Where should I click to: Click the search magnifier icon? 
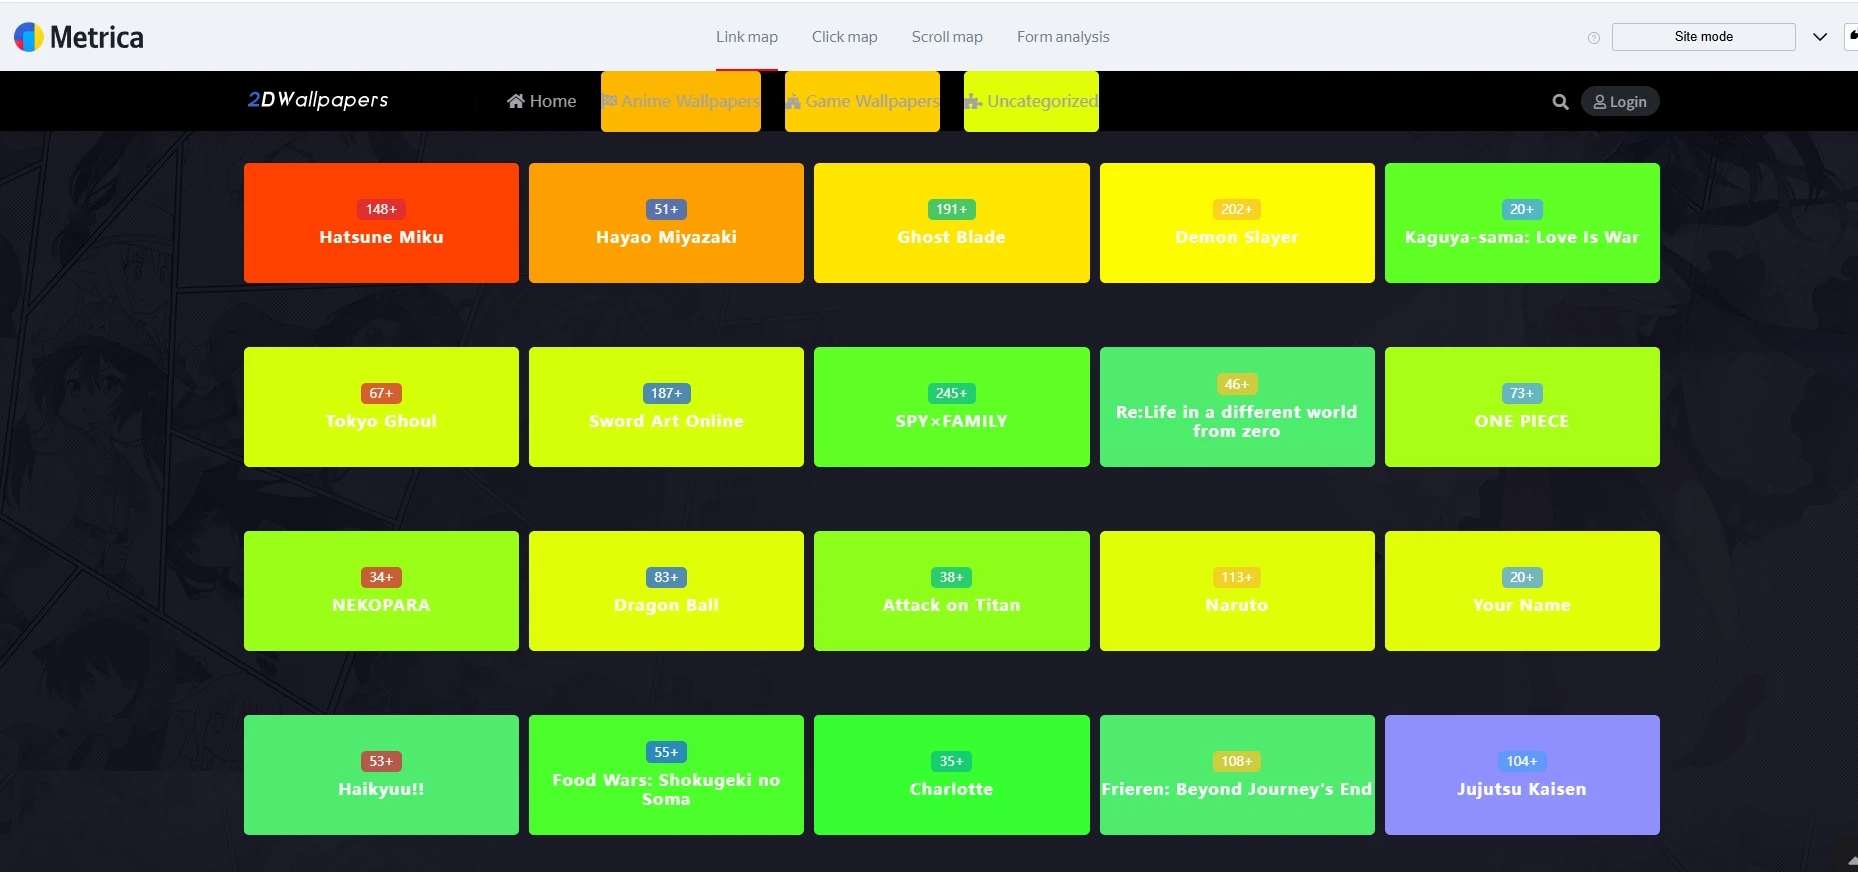(1560, 102)
